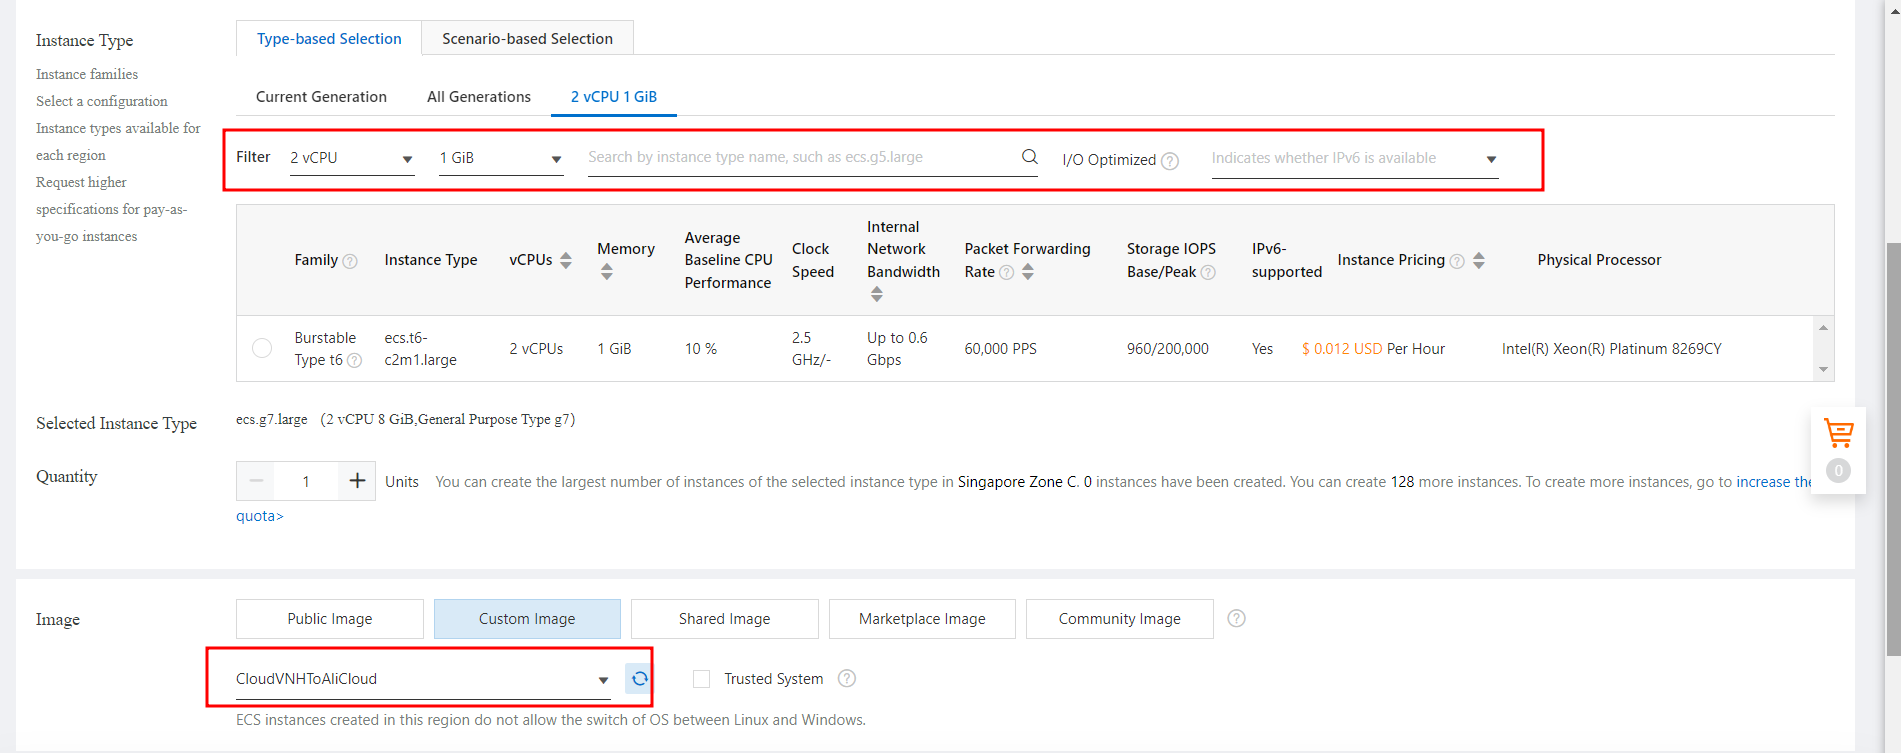Screen dimensions: 1901x753
Task: Select the Public Image button
Action: pyautogui.click(x=329, y=619)
